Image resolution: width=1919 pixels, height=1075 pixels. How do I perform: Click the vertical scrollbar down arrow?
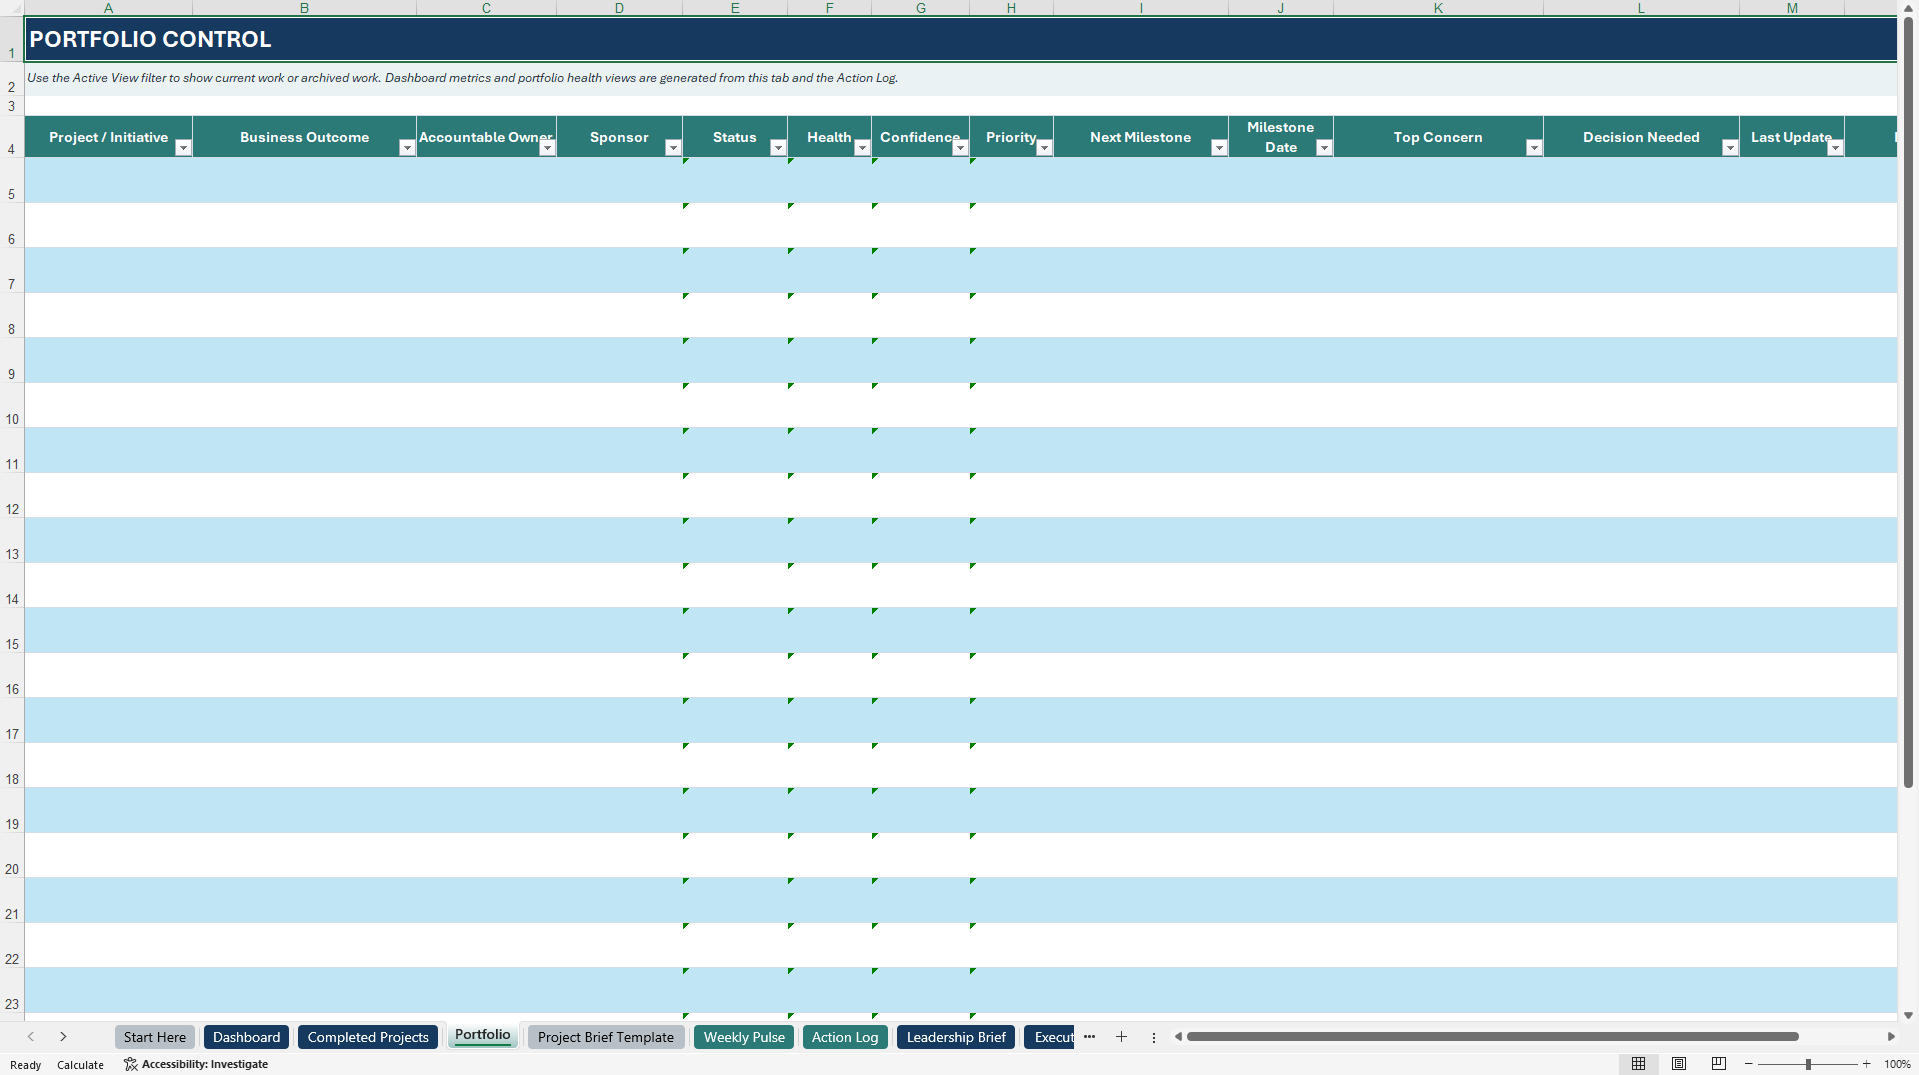[x=1908, y=1015]
